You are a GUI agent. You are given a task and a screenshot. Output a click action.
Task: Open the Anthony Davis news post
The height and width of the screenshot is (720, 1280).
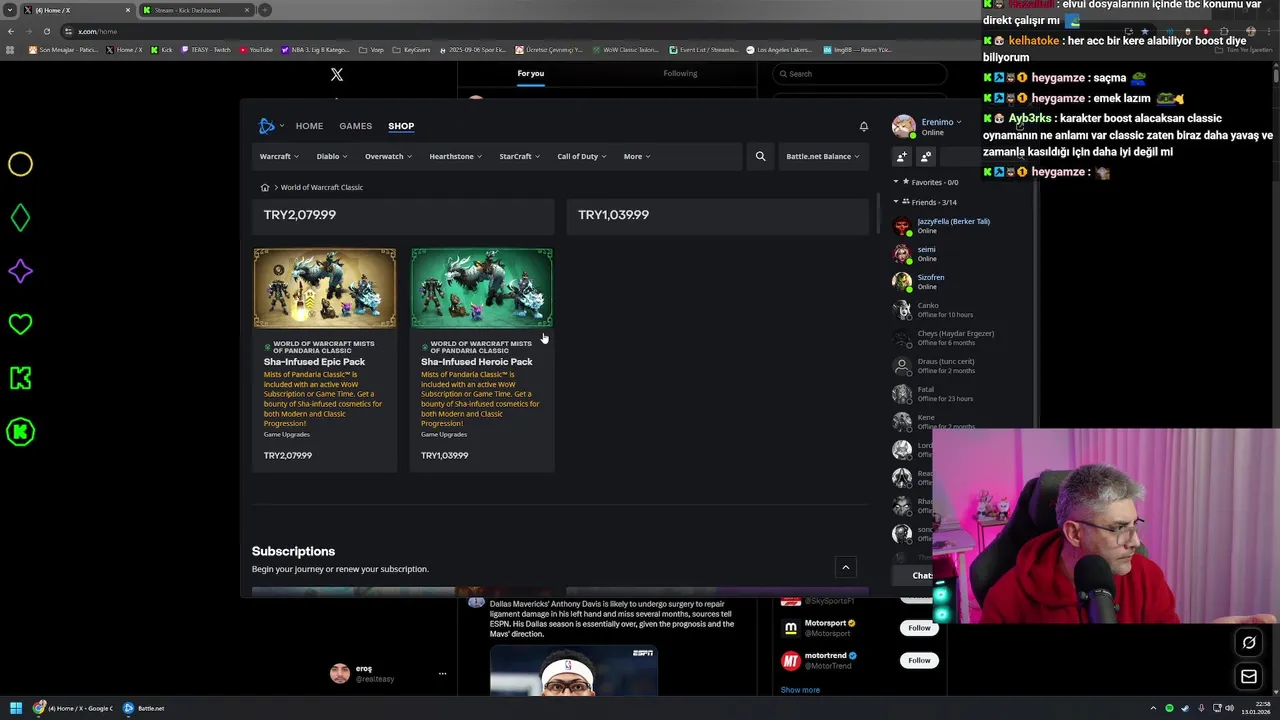click(611, 619)
